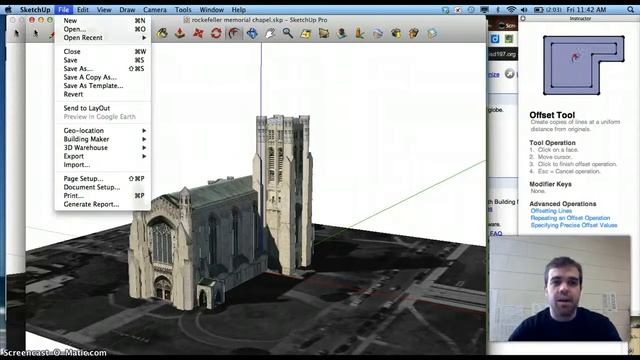
Task: Choose Open... from the File menu
Action: point(103,29)
